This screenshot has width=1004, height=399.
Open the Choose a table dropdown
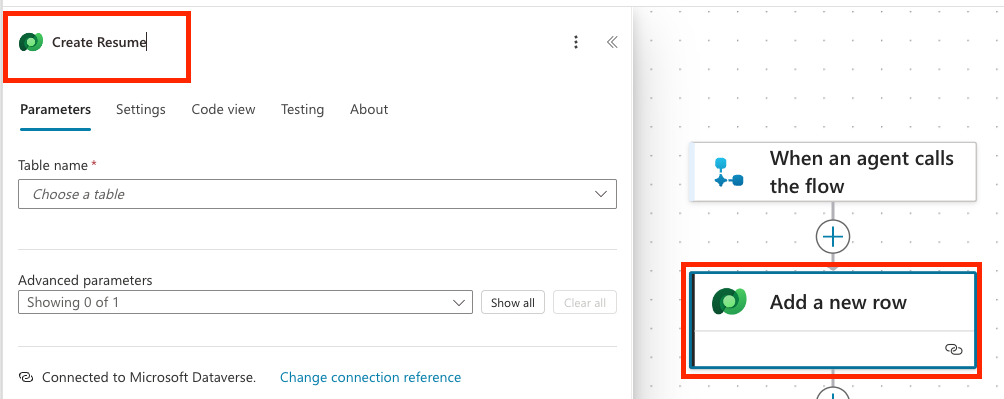coord(317,194)
